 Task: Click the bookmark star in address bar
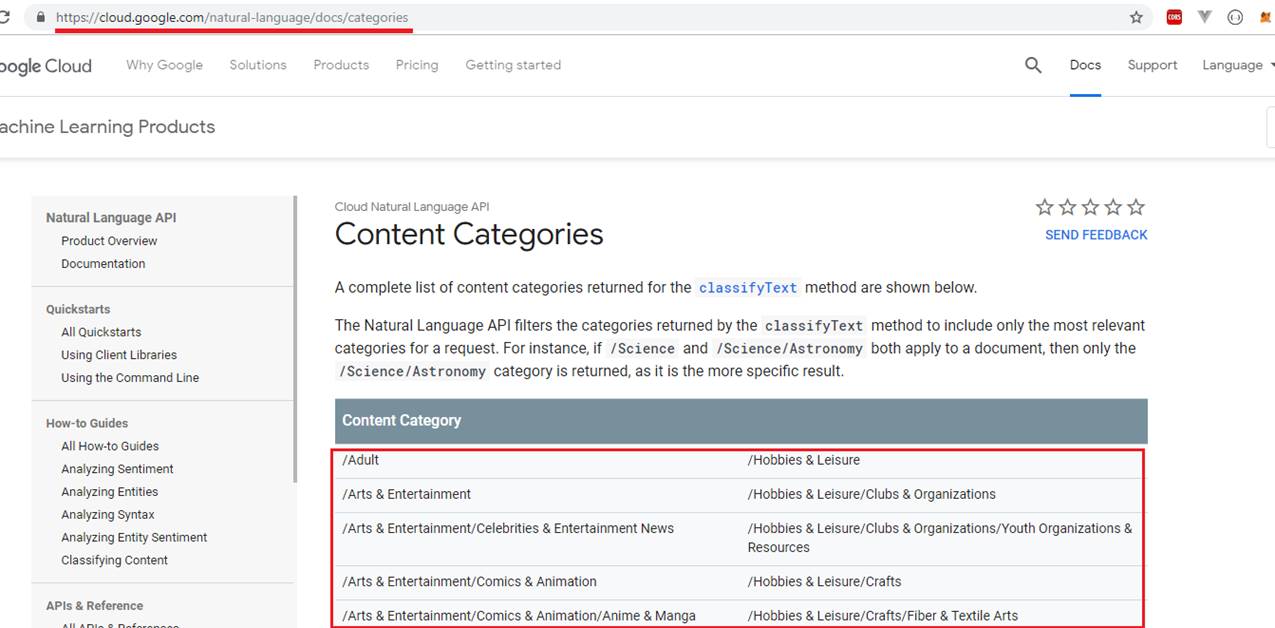tap(1136, 17)
